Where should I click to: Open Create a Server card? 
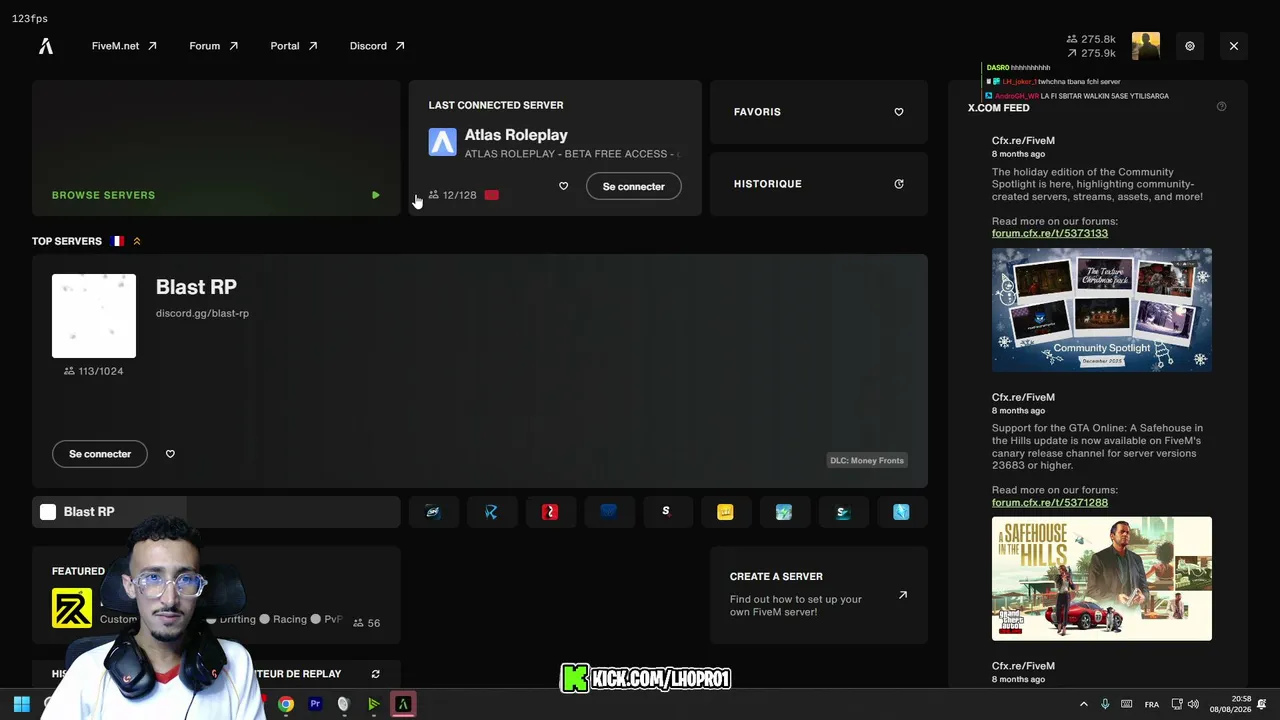819,595
